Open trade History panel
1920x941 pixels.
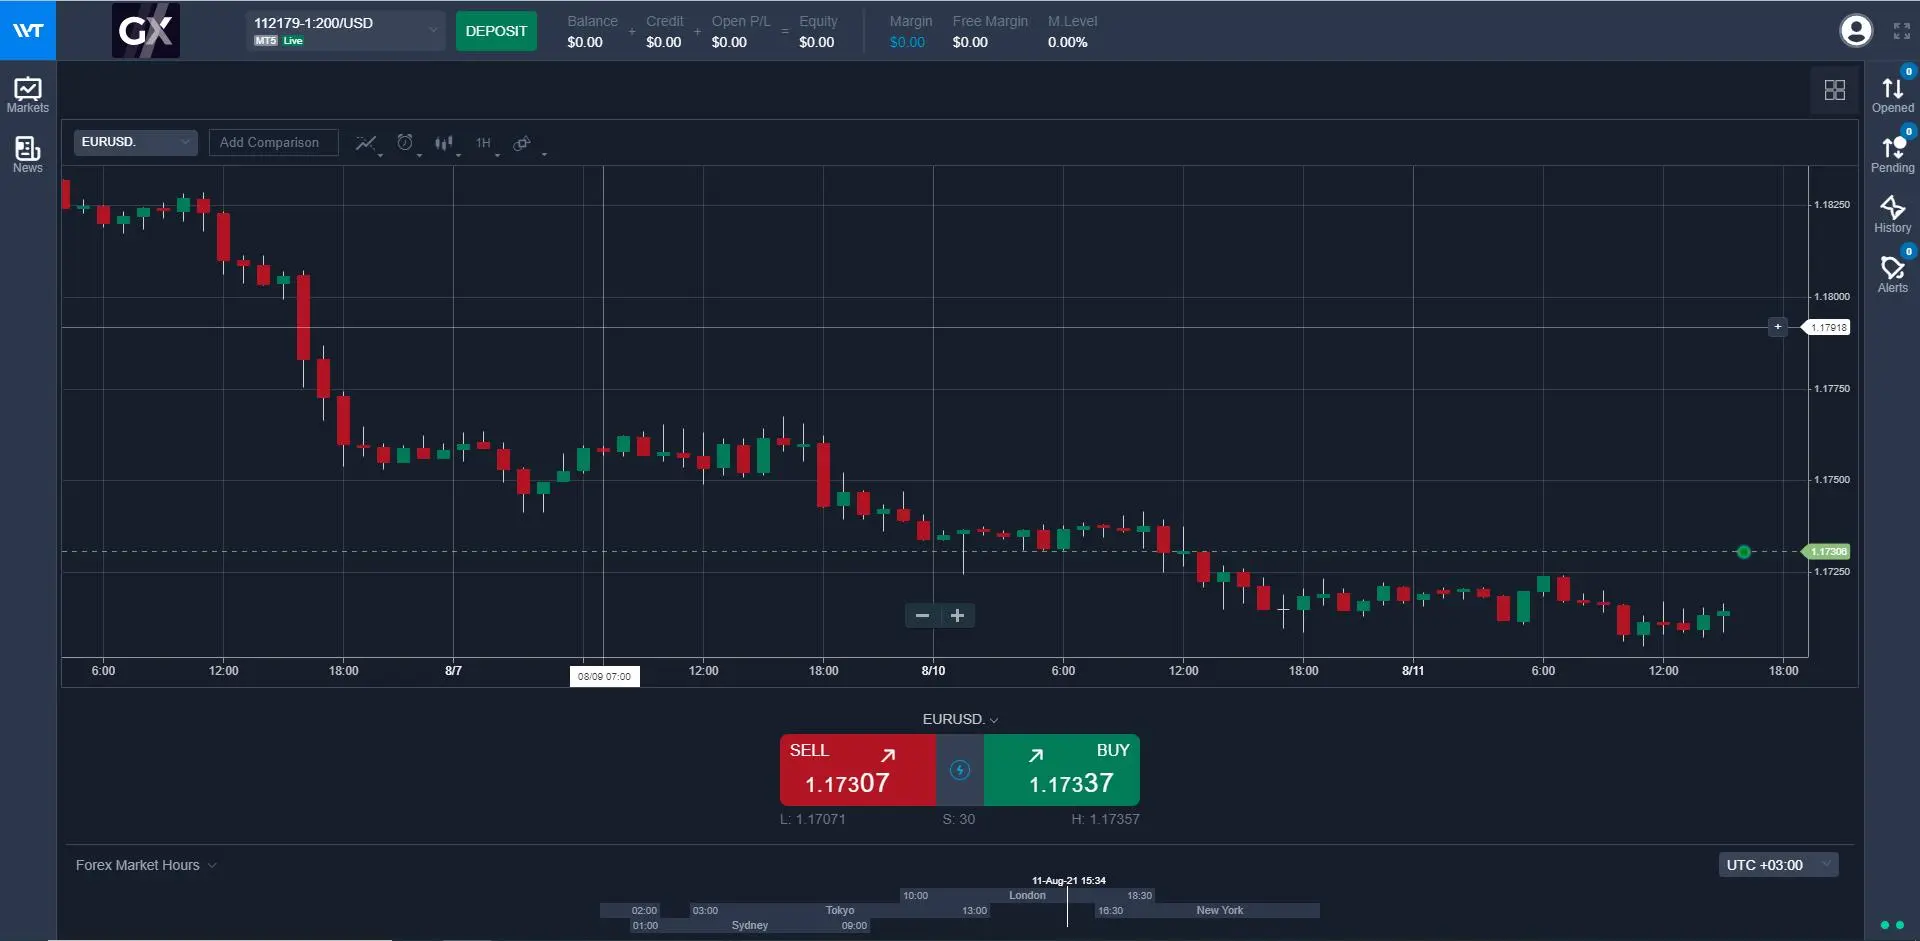1892,215
